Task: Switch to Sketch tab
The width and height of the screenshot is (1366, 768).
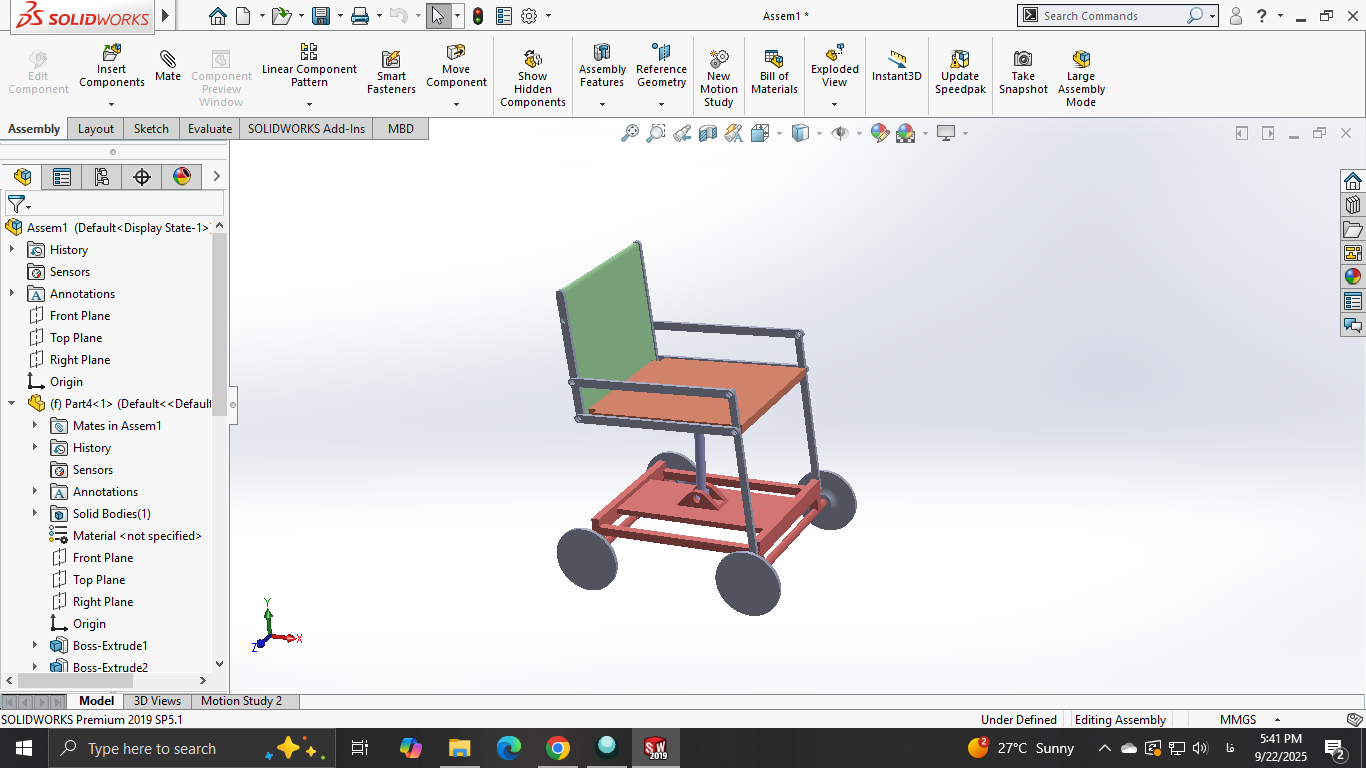Action: (151, 128)
